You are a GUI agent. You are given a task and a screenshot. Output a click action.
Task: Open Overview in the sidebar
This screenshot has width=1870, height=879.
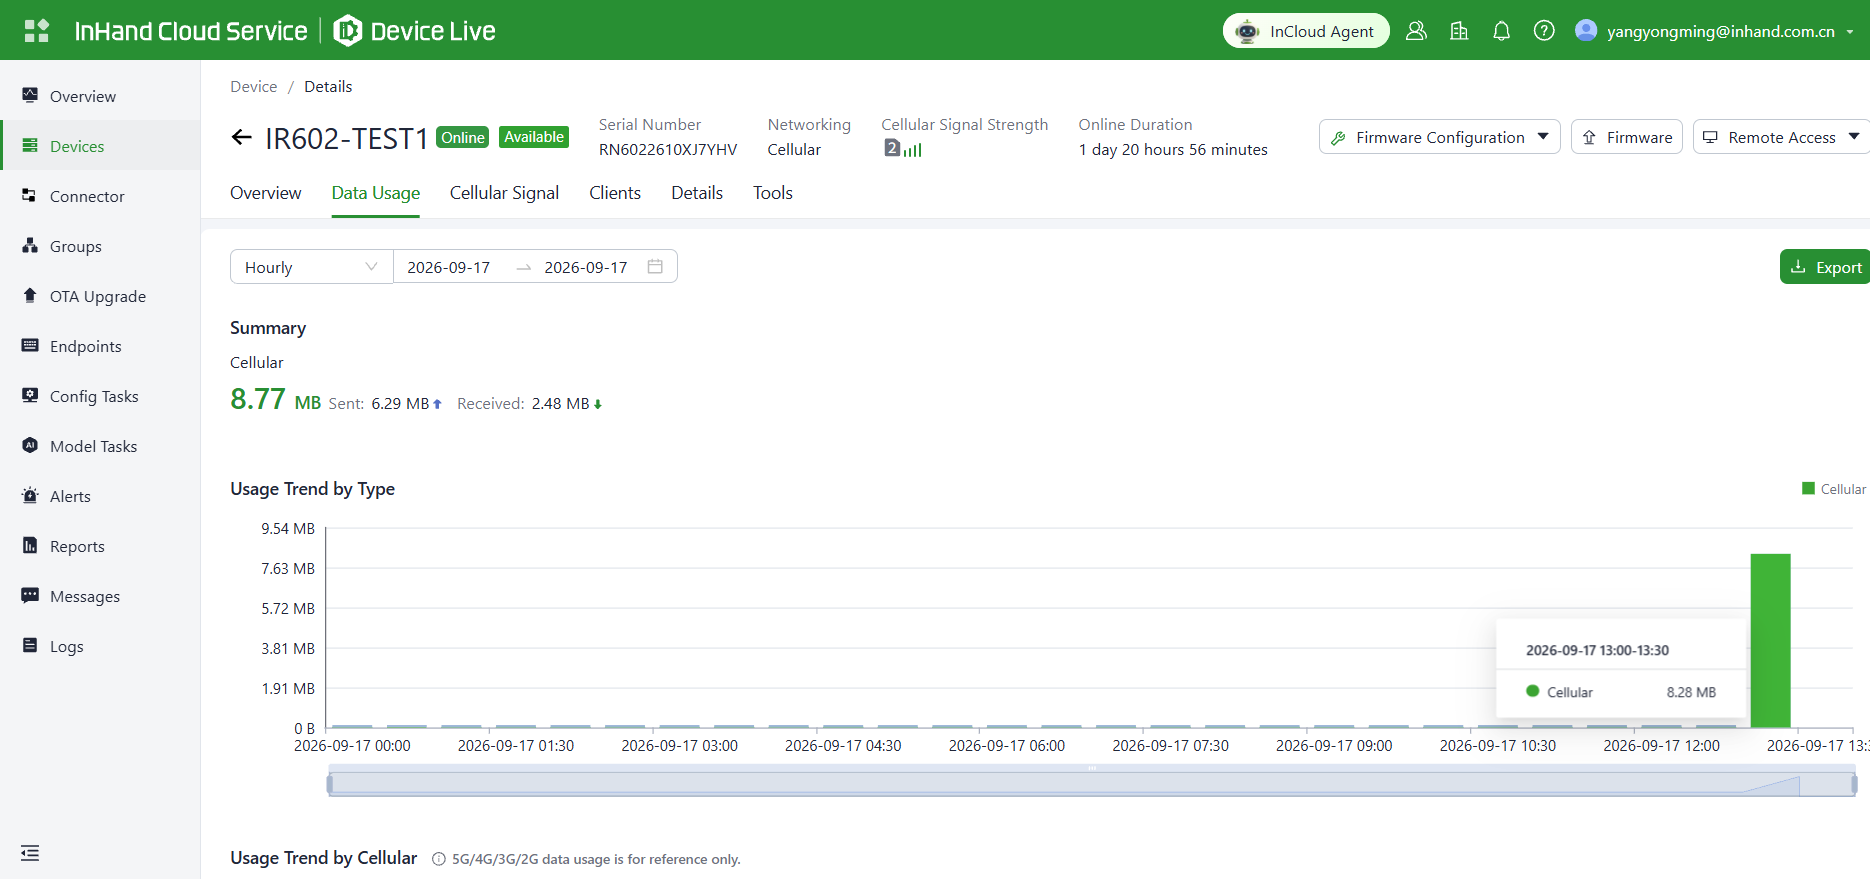[100, 96]
